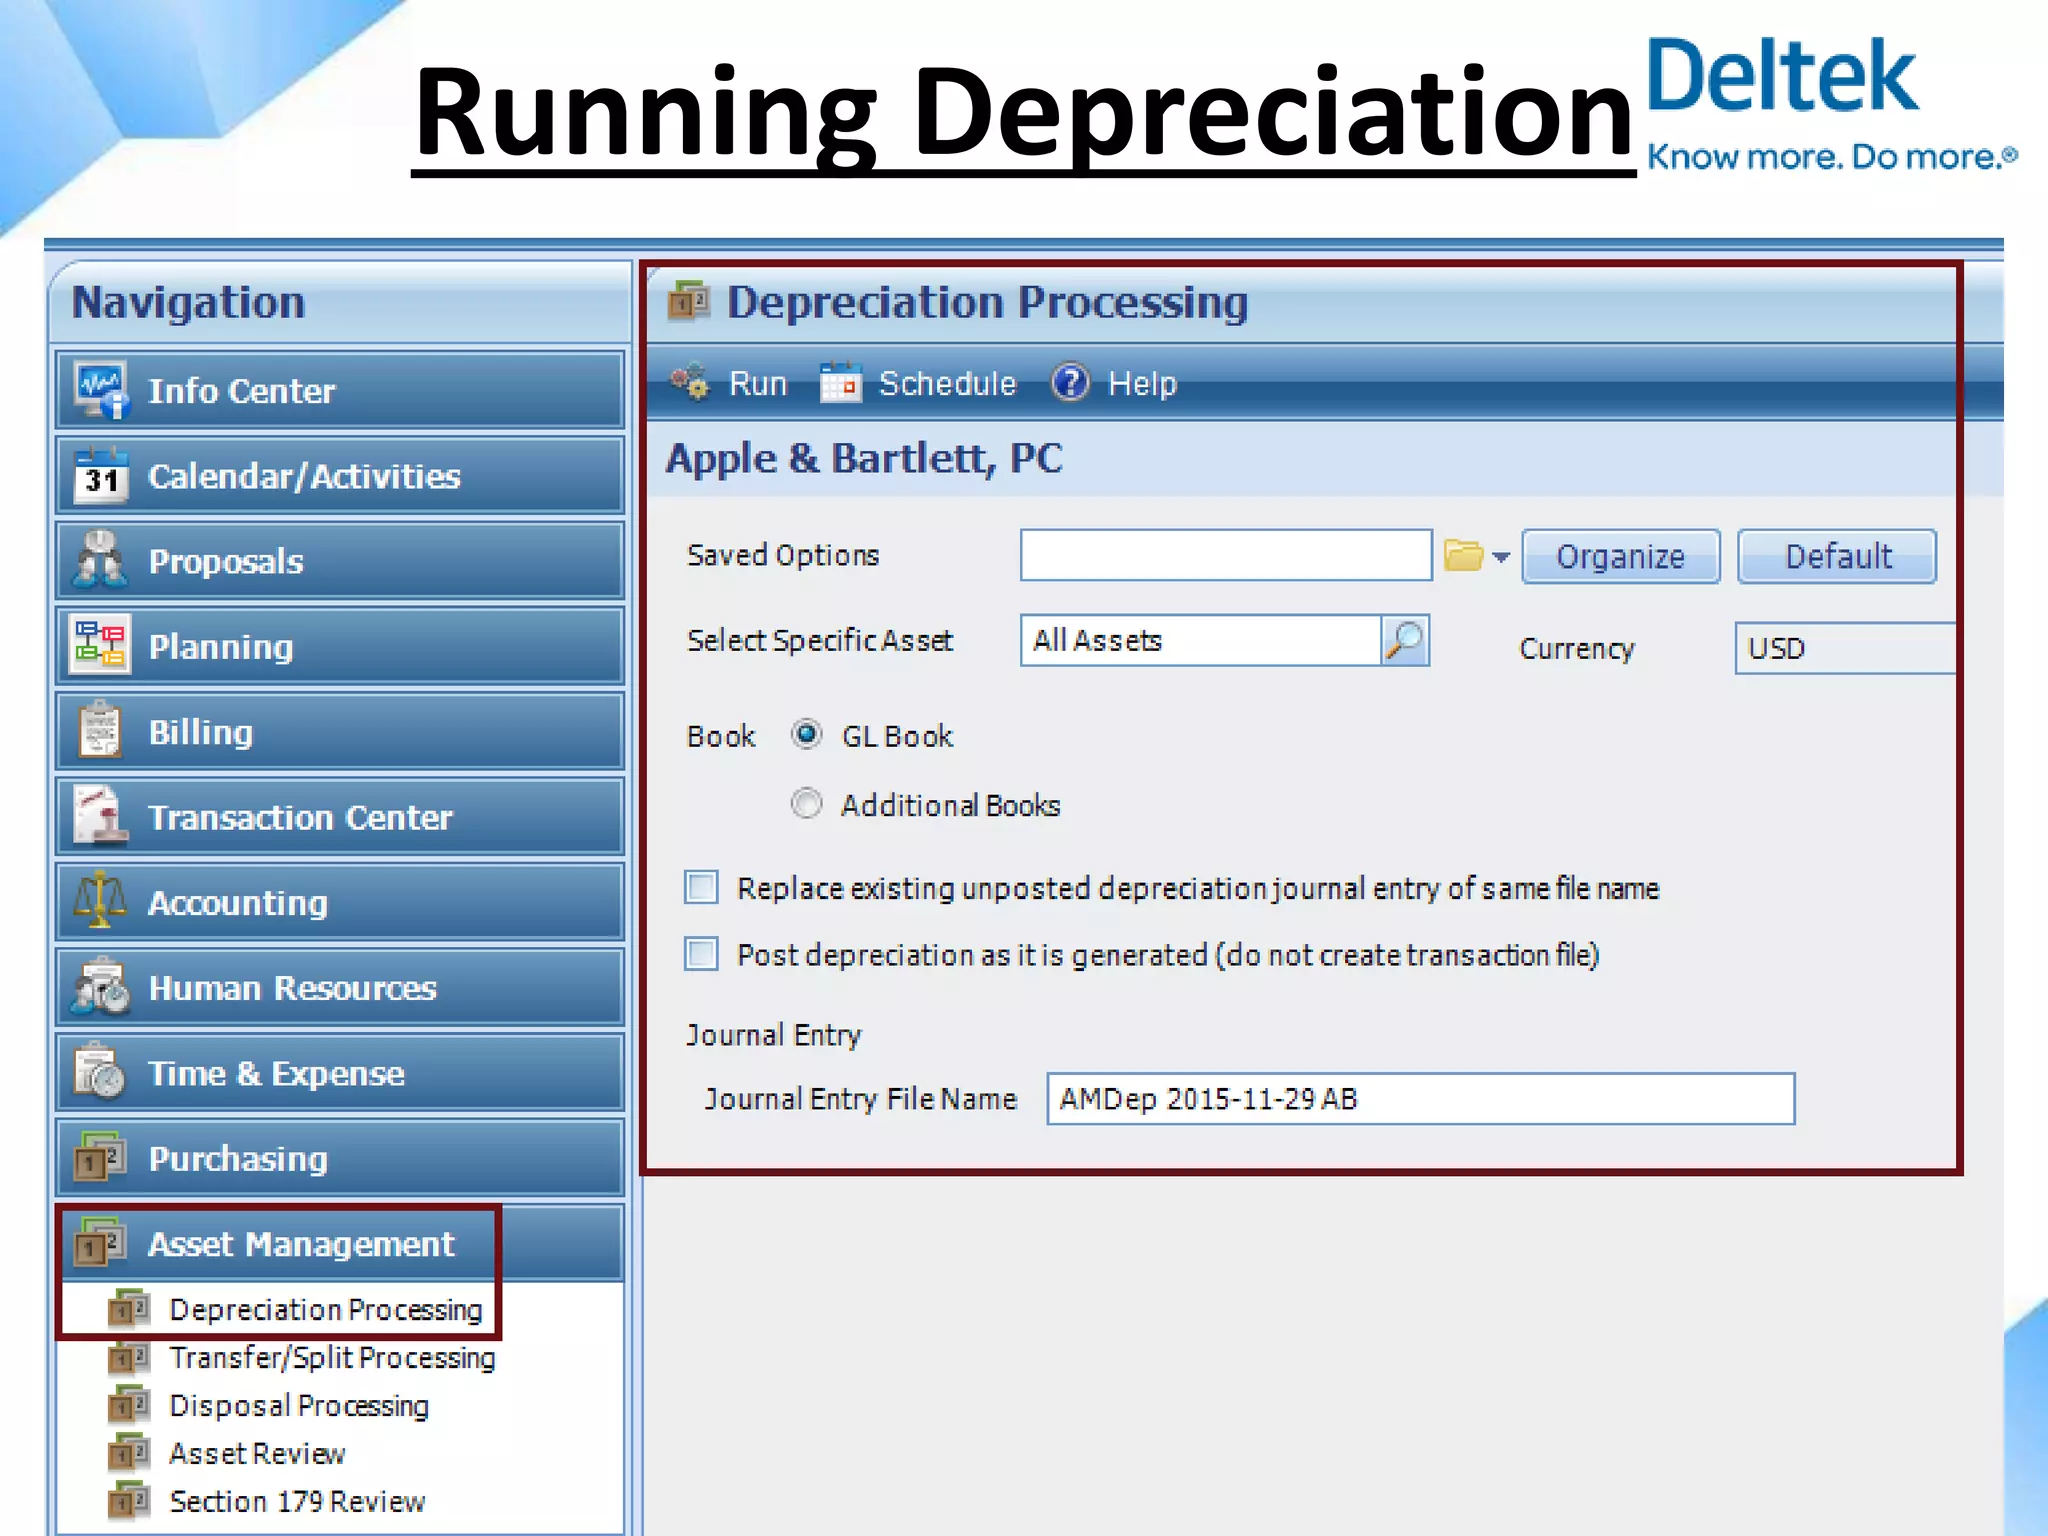Click the Accounting scales icon
This screenshot has width=2048, height=1536.
(x=100, y=902)
